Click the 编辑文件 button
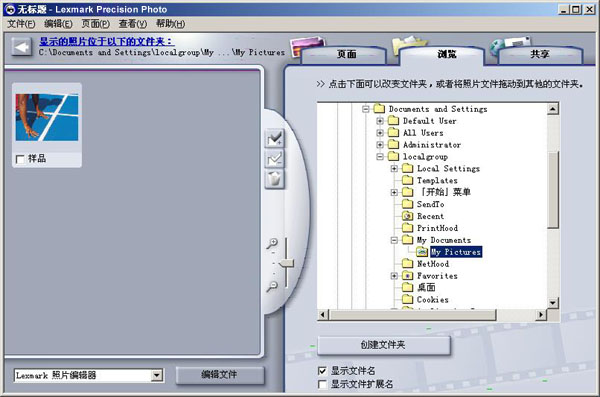 click(x=220, y=374)
